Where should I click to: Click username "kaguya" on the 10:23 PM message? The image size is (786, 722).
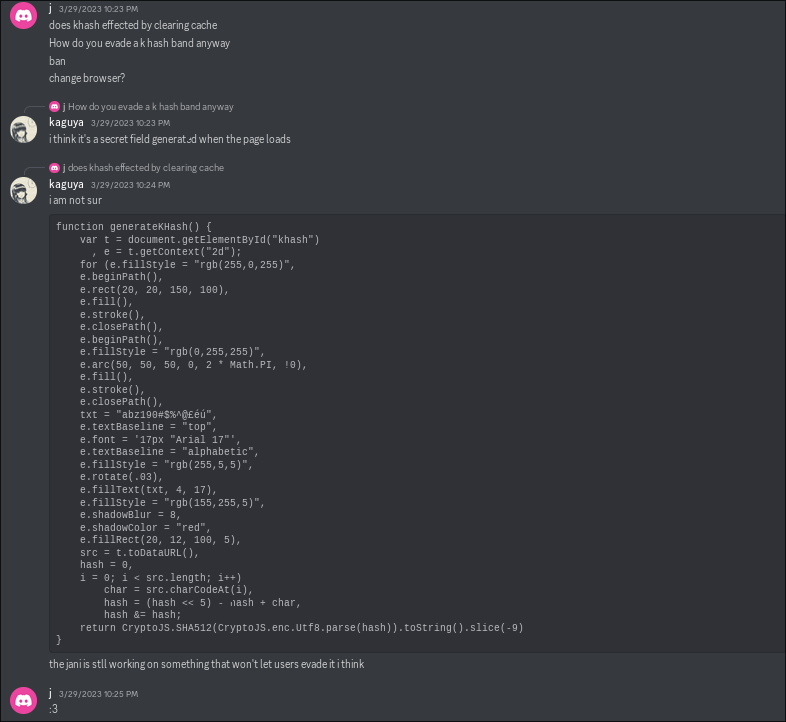click(x=66, y=122)
